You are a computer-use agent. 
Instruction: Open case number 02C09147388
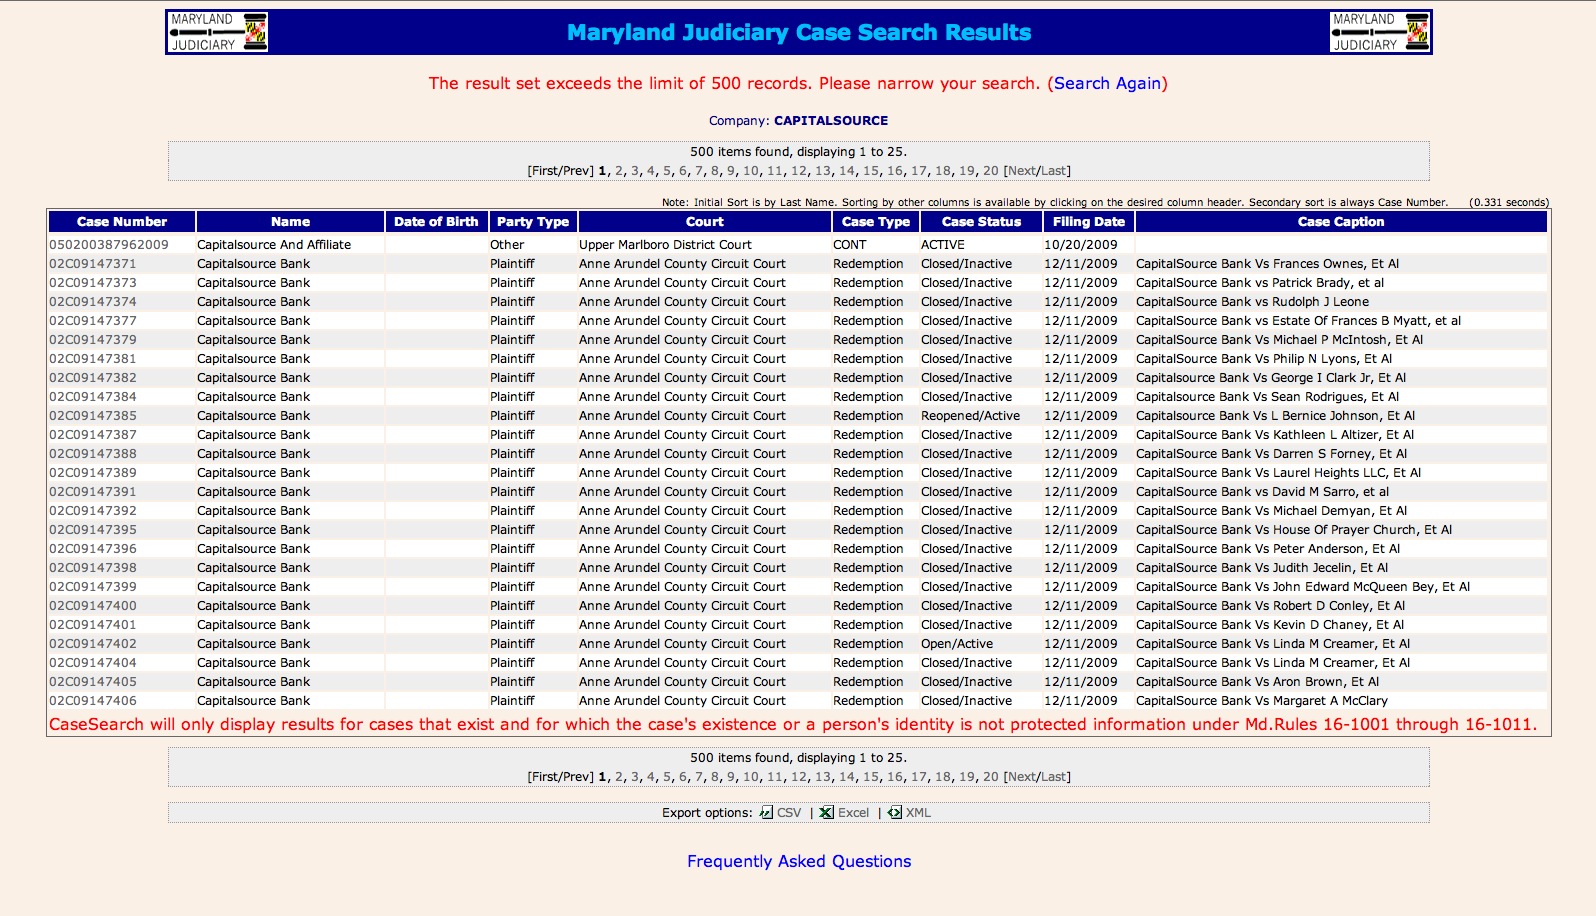pyautogui.click(x=93, y=454)
